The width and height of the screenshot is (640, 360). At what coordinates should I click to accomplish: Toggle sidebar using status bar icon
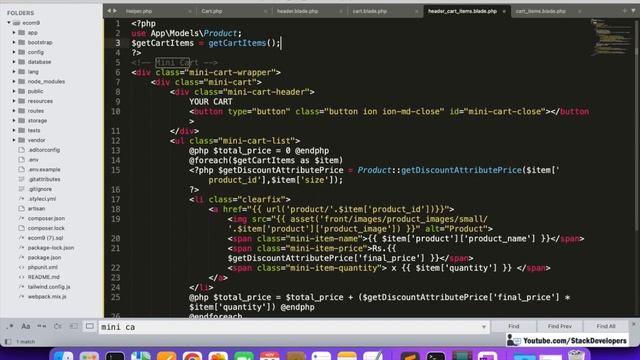click(8, 341)
